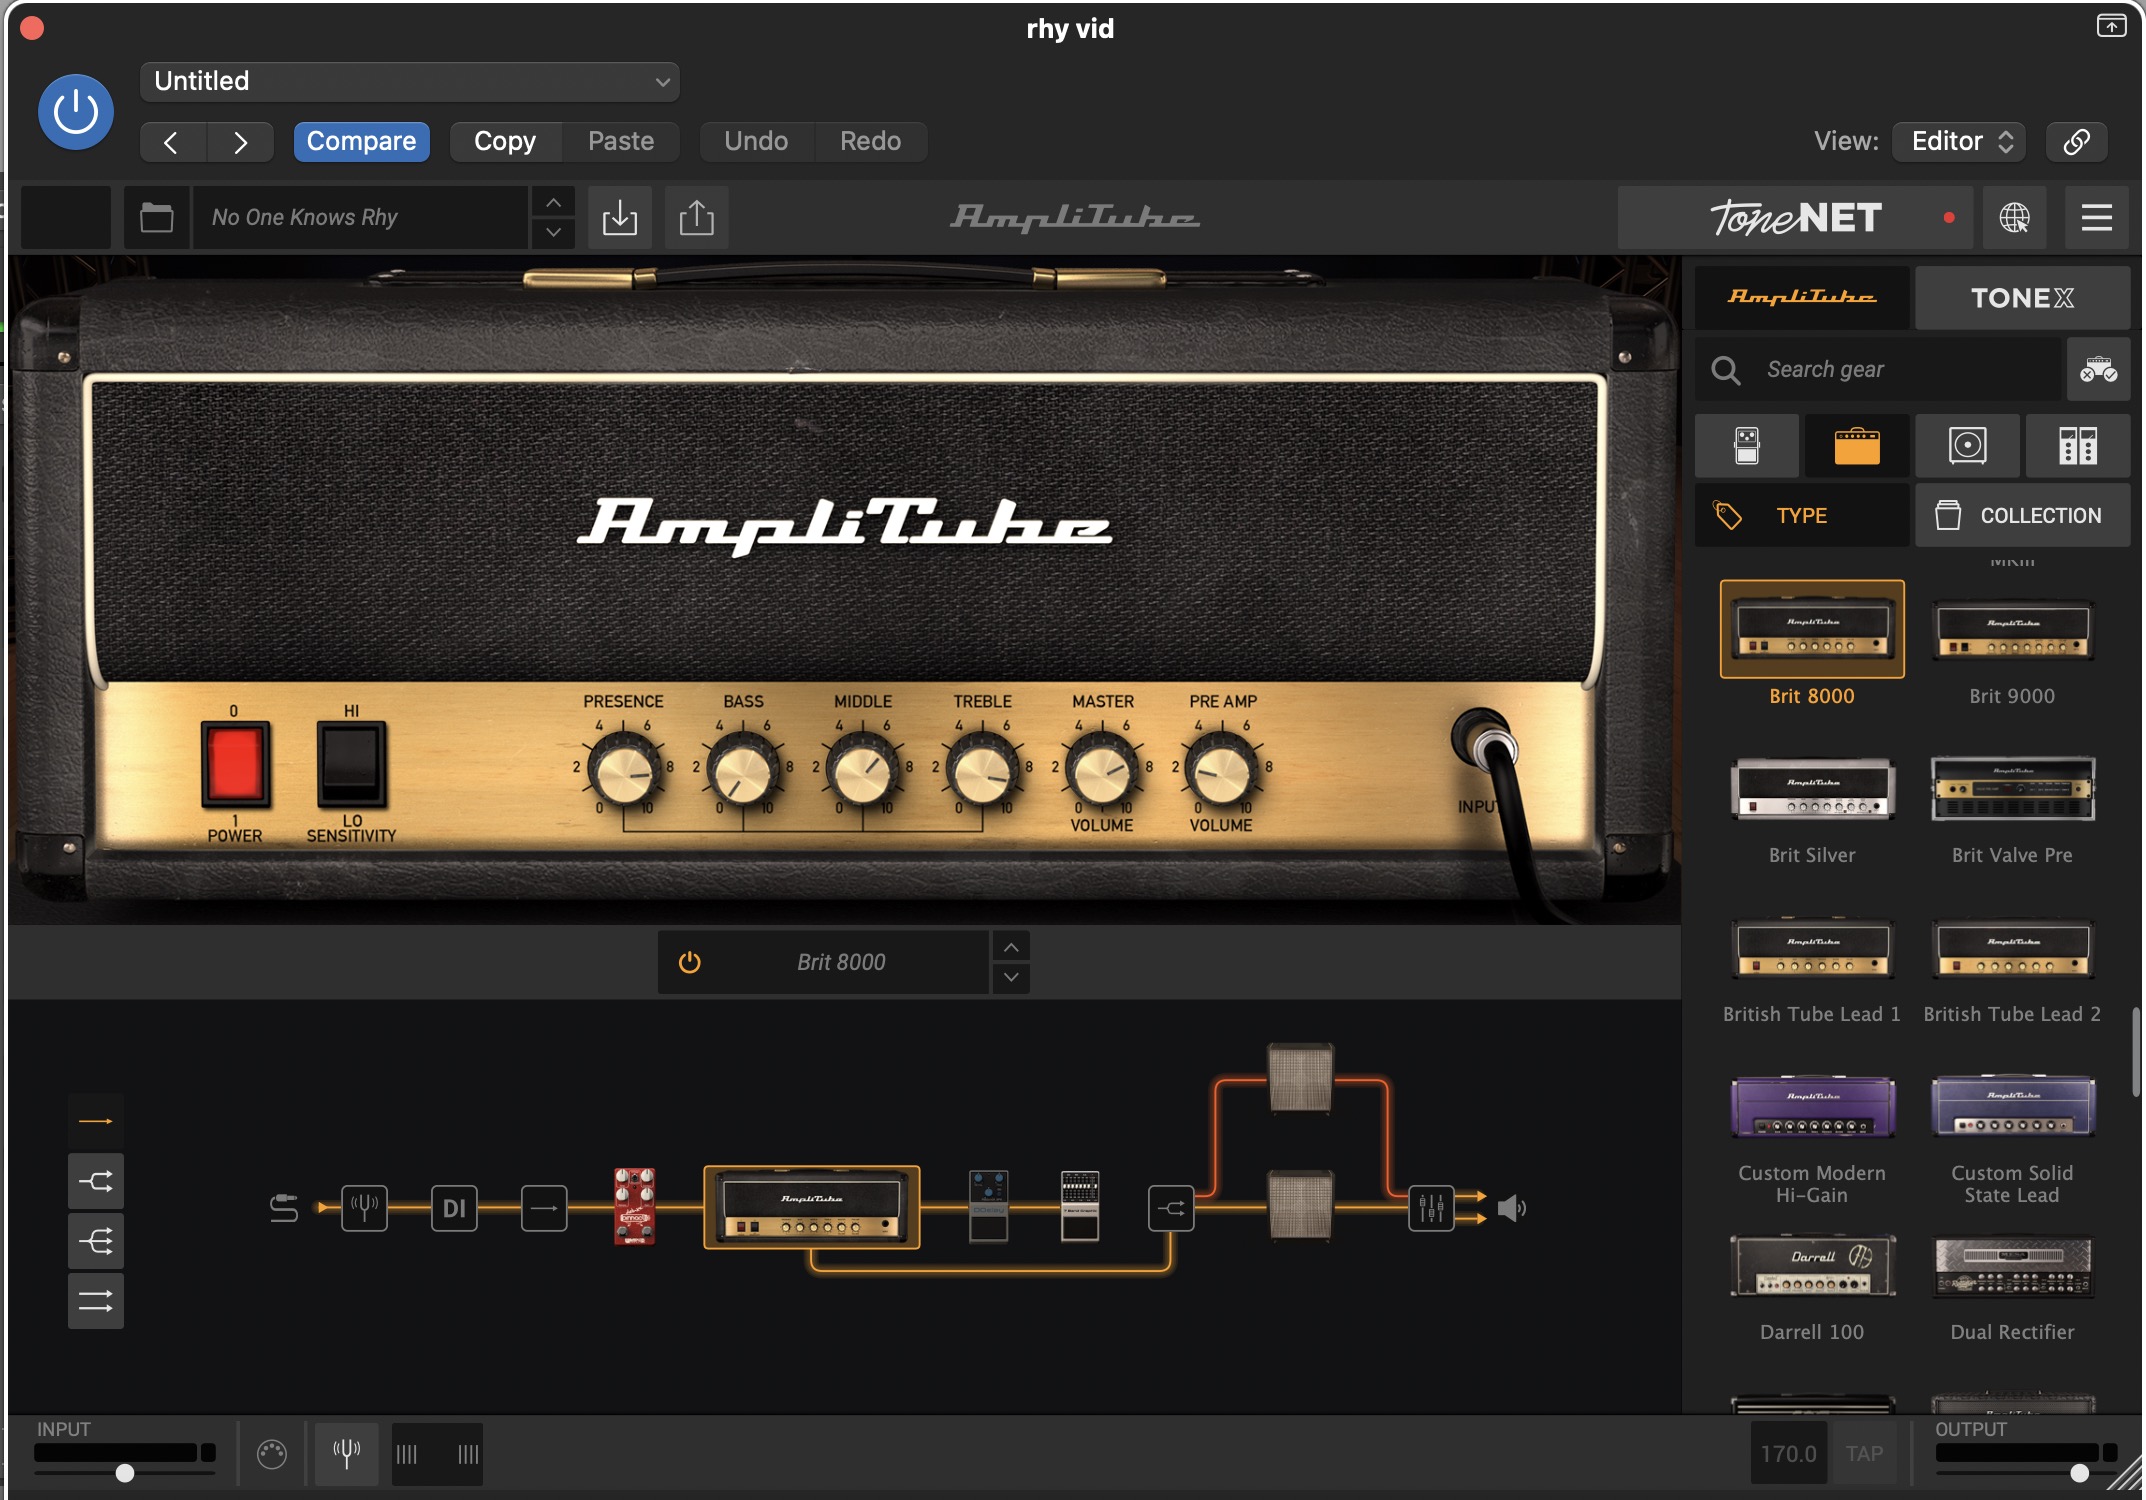Open the View Editor dropdown
This screenshot has width=2146, height=1500.
[1958, 141]
